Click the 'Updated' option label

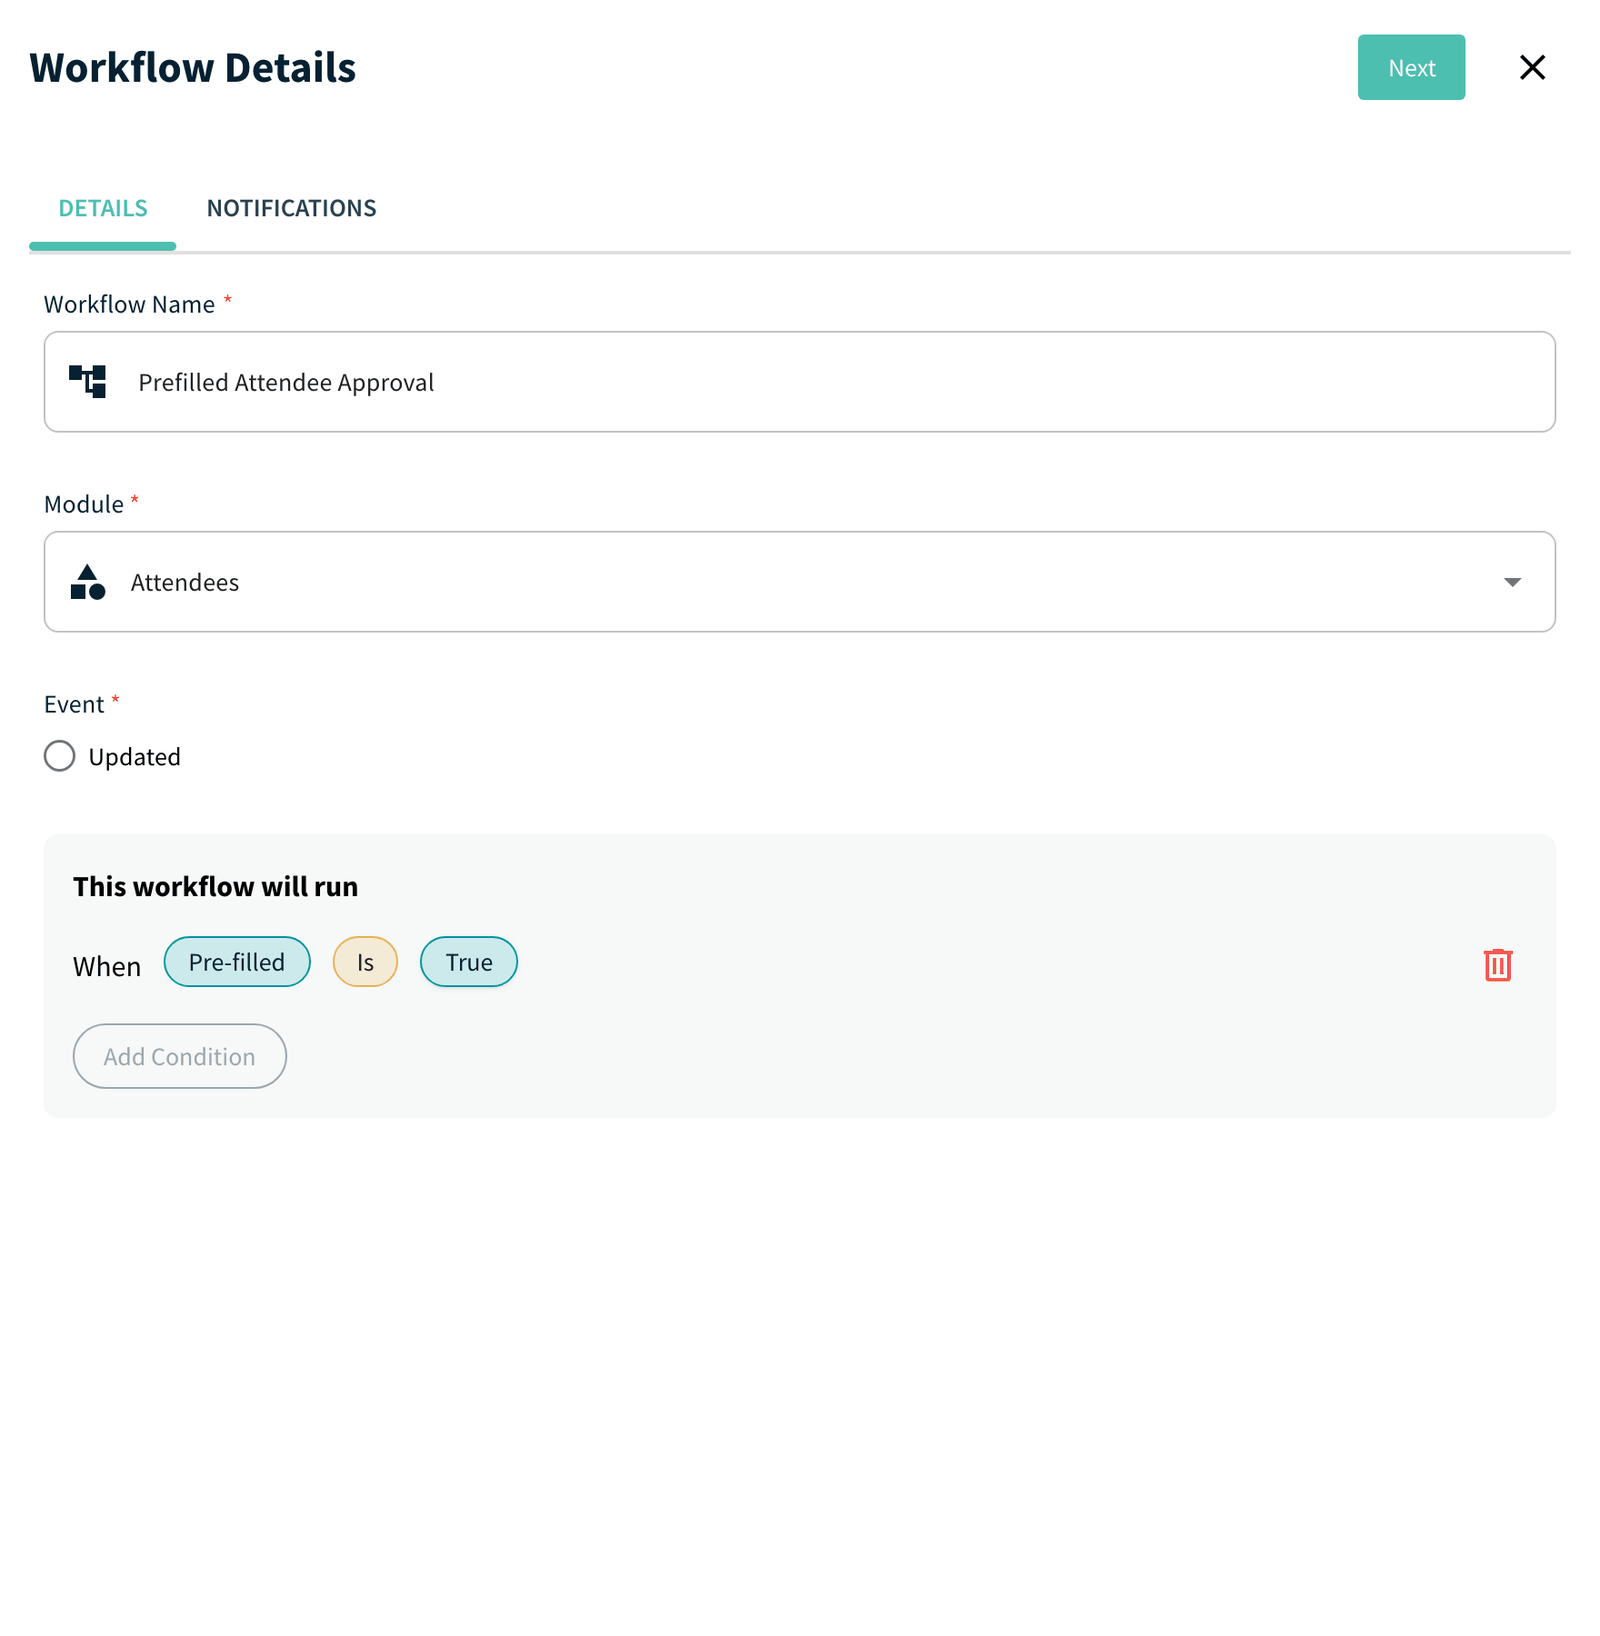[135, 757]
